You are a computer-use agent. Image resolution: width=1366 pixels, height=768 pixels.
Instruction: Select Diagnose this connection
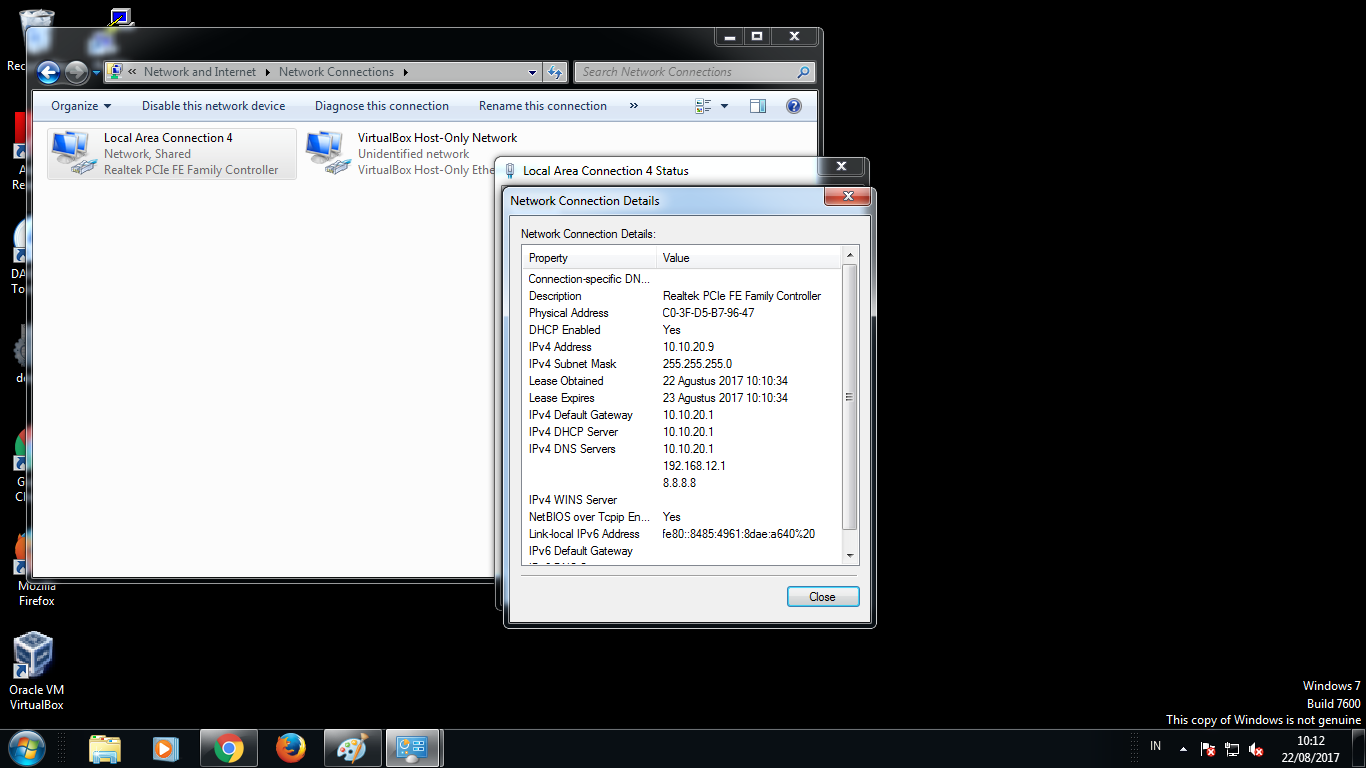381,105
